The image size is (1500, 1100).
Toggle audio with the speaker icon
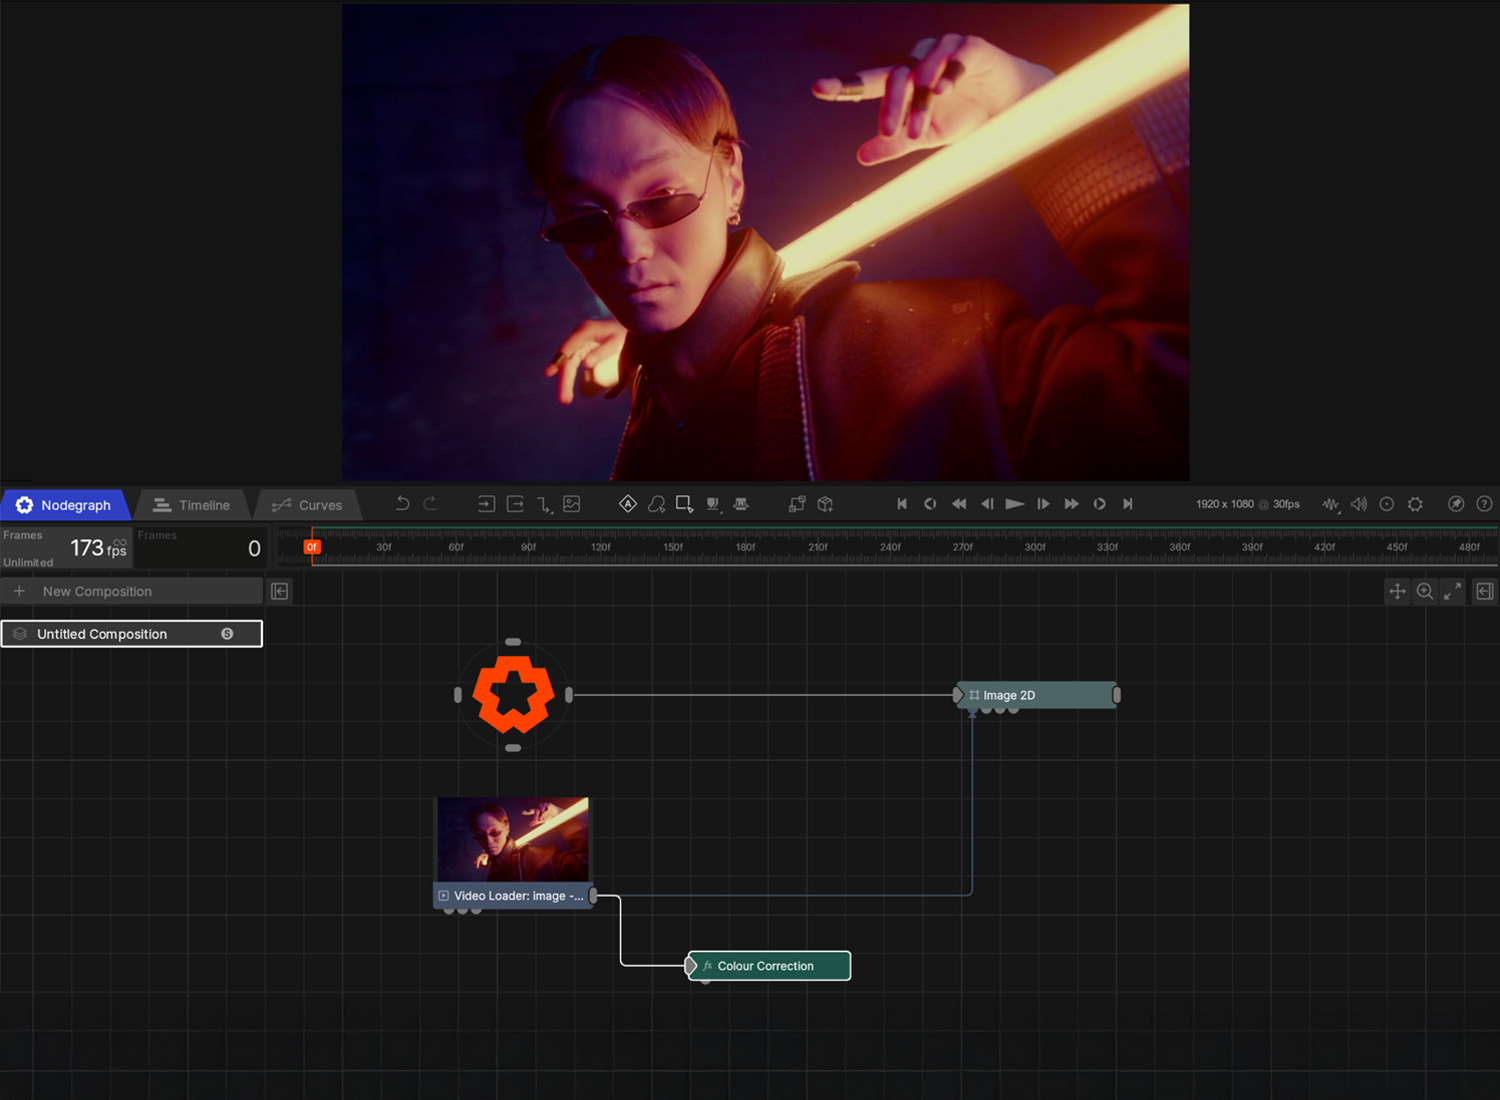coord(1358,504)
